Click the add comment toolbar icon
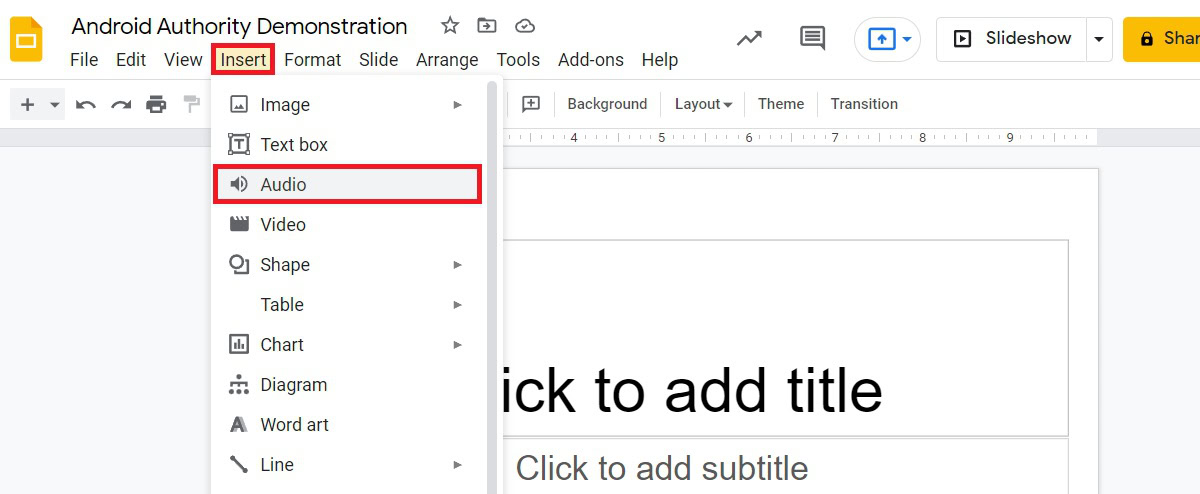 coord(531,104)
